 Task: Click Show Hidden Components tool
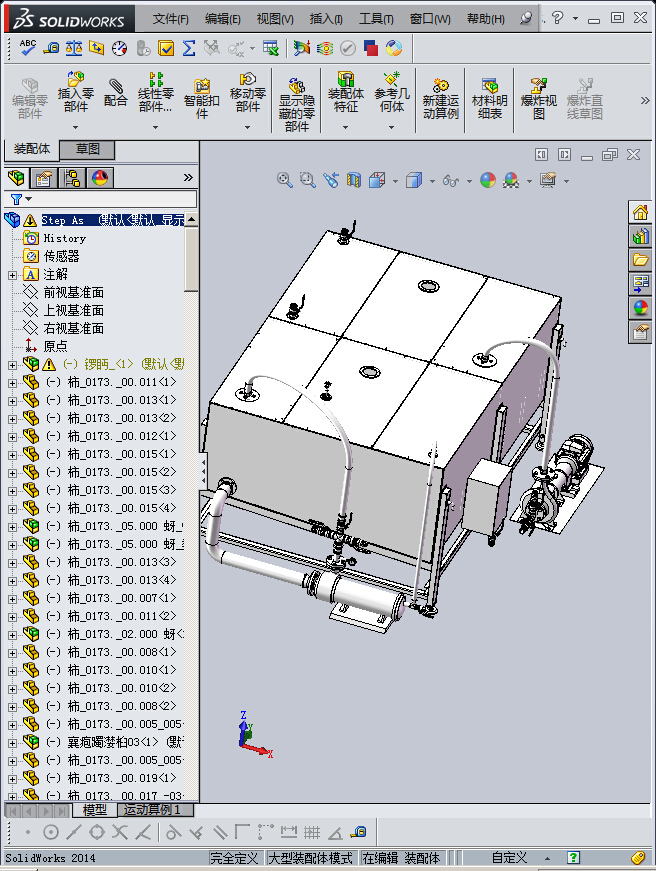tap(297, 104)
